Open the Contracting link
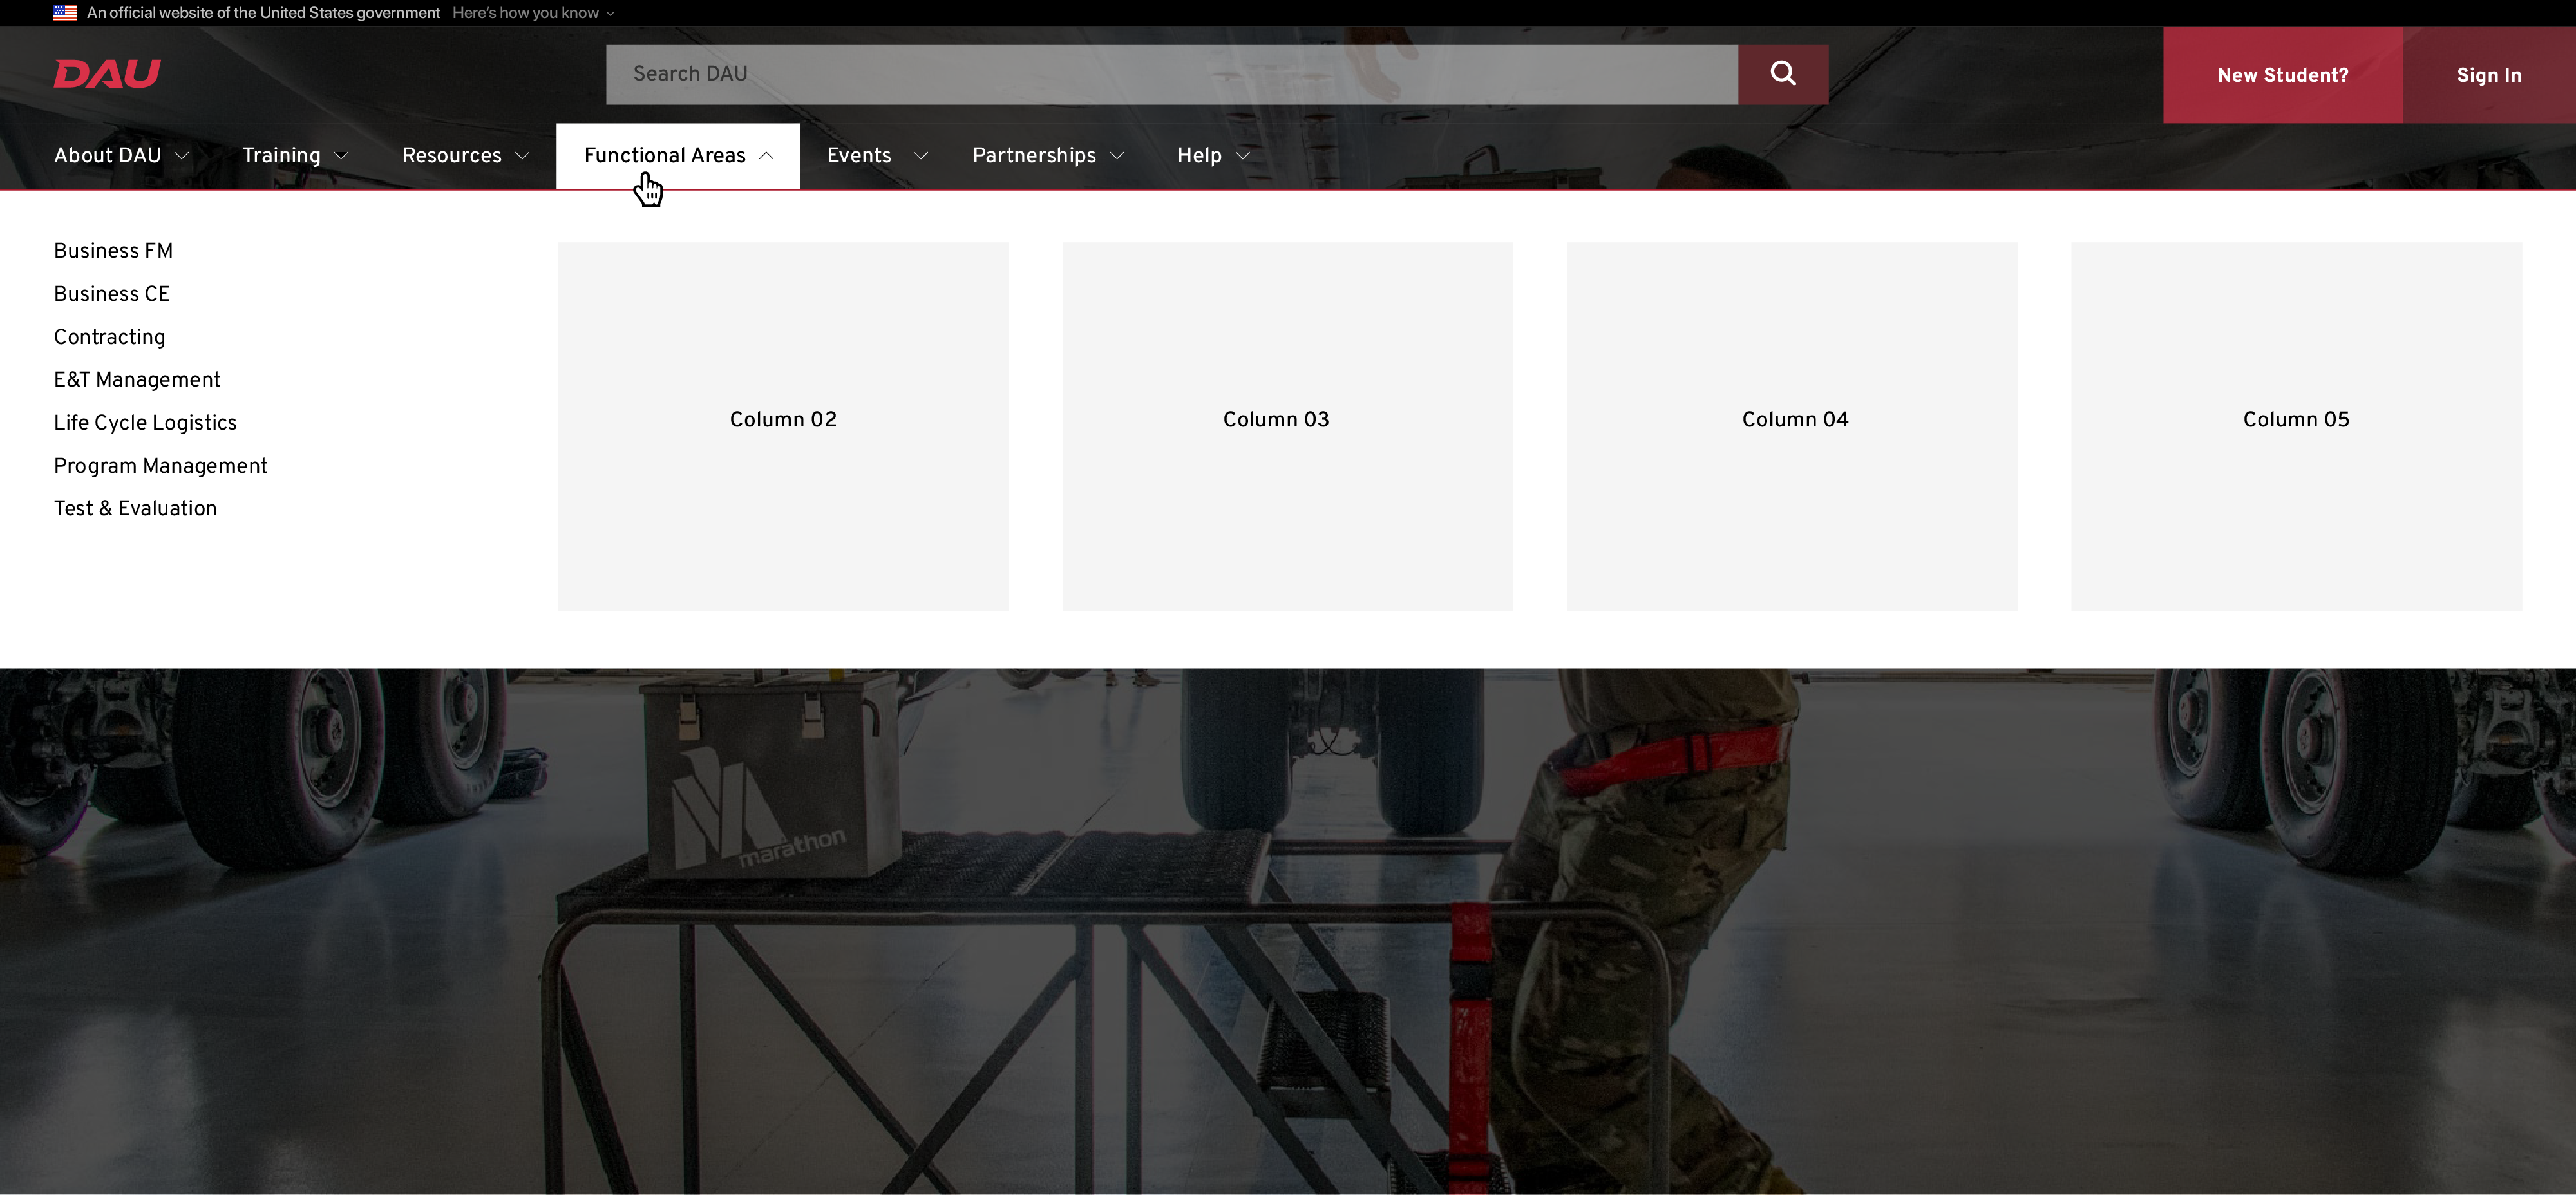This screenshot has height=1195, width=2576. tap(109, 337)
